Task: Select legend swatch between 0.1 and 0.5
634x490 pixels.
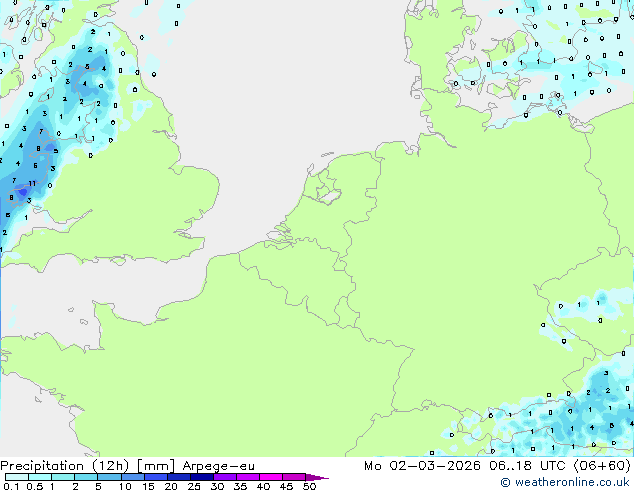Action: [17, 477]
